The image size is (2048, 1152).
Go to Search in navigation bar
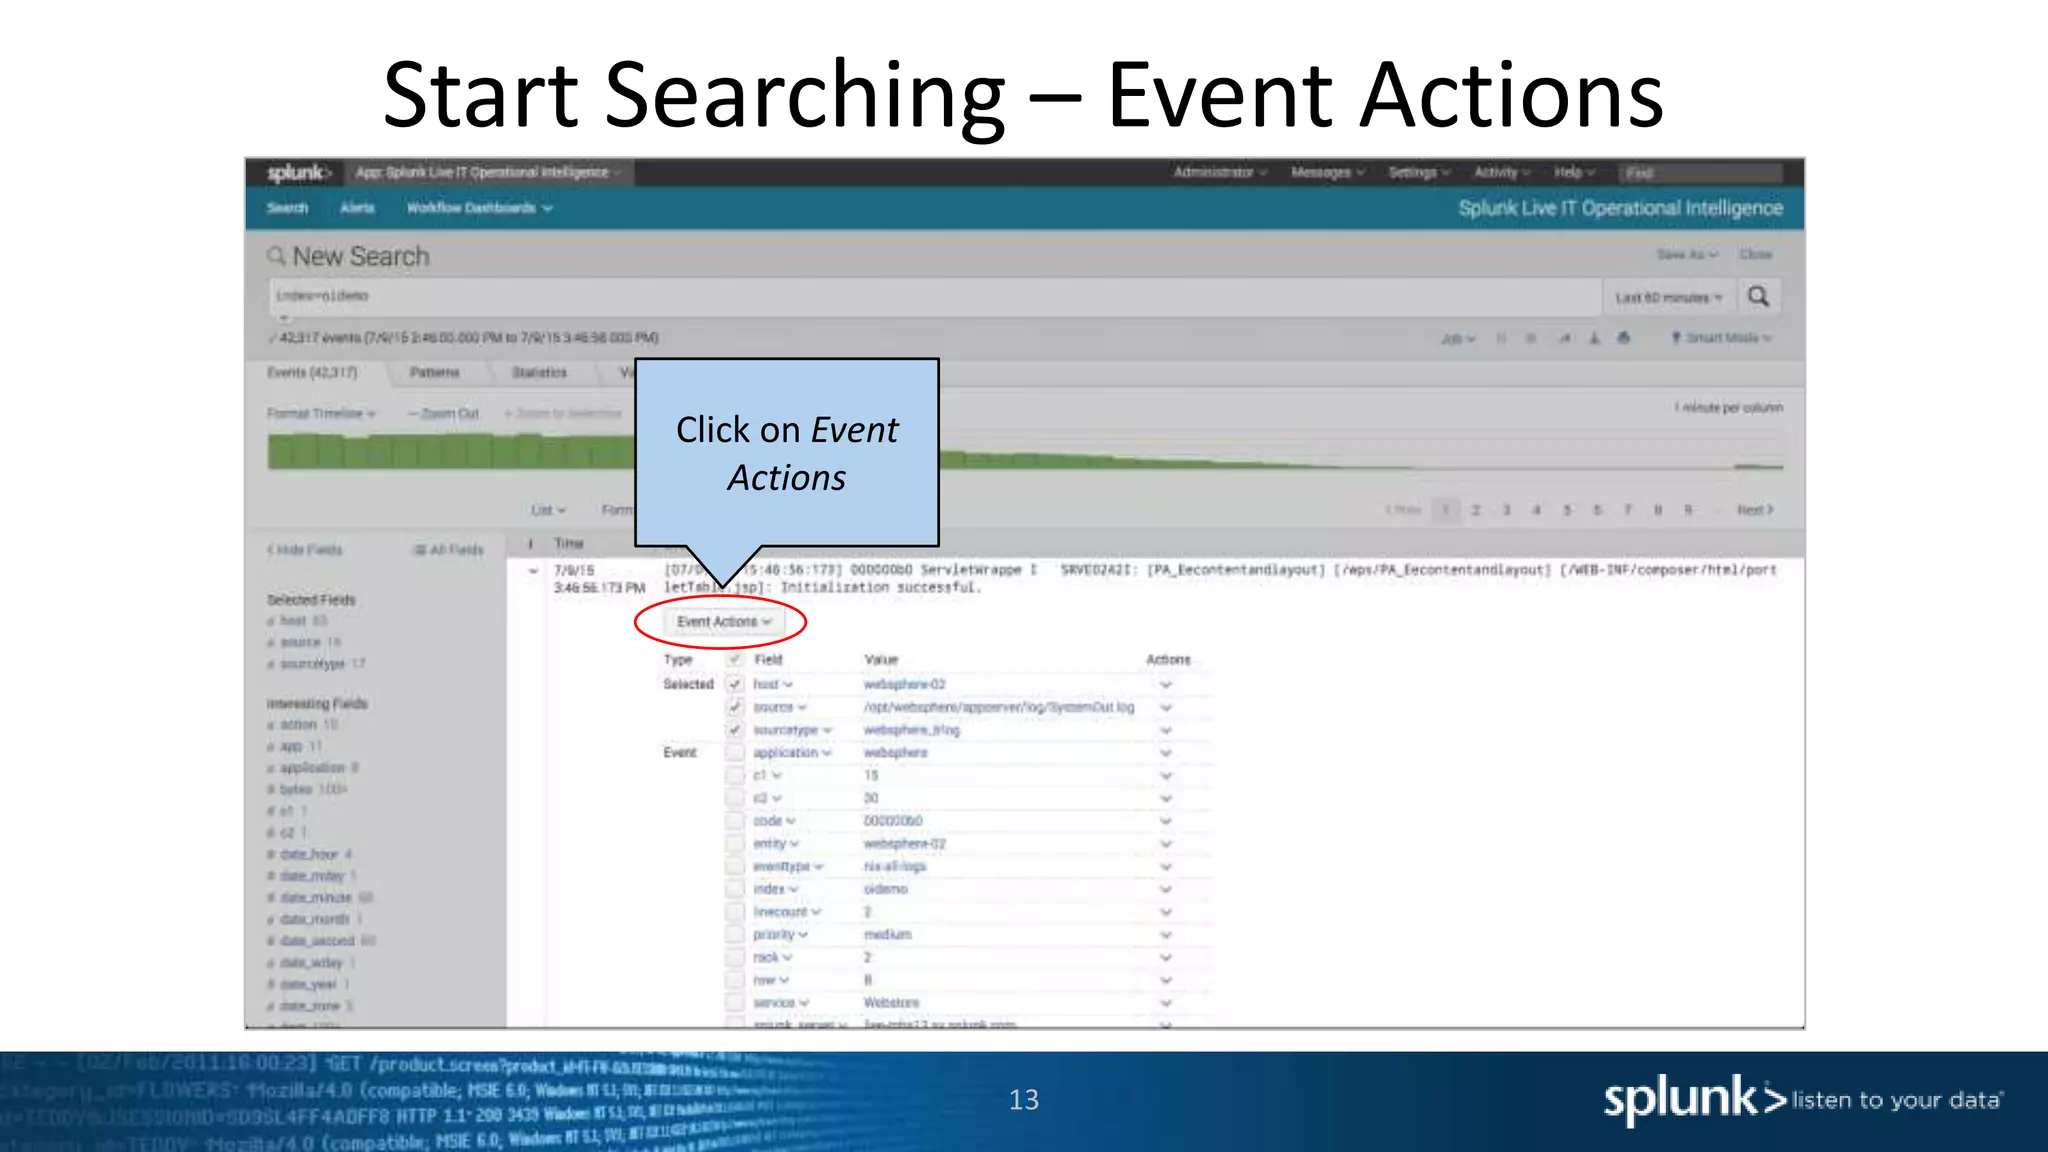[x=287, y=208]
